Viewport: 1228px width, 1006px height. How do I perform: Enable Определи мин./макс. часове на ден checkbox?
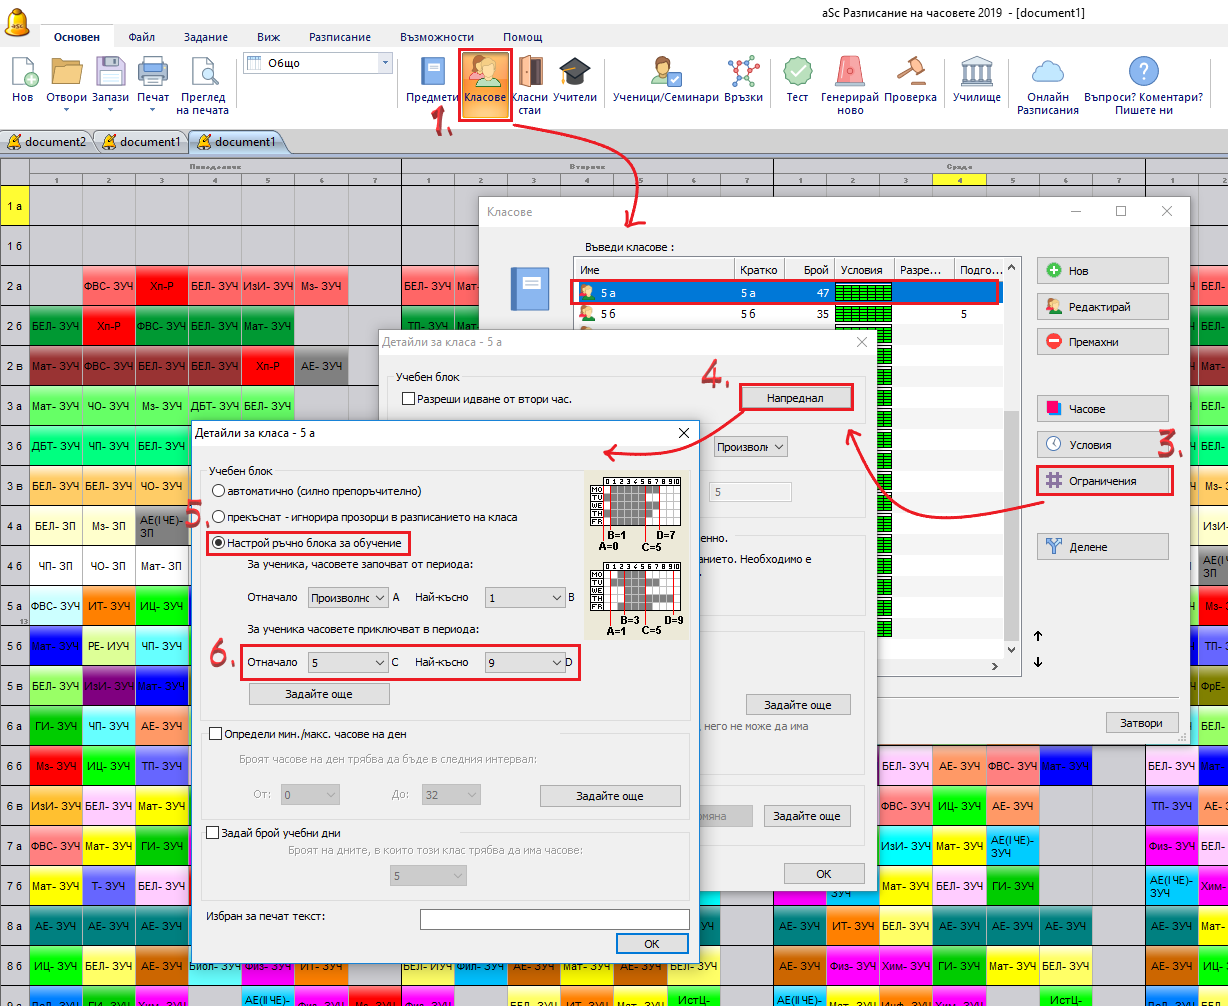click(214, 734)
